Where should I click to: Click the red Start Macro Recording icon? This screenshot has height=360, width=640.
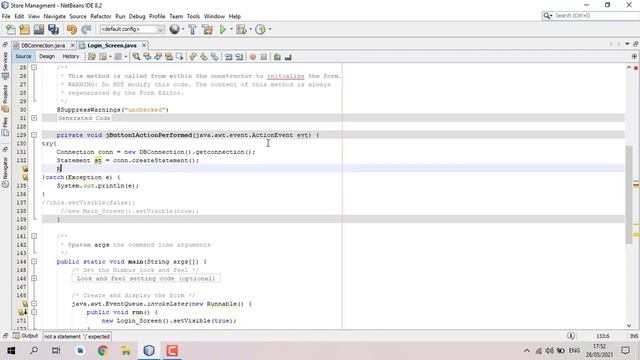253,57
